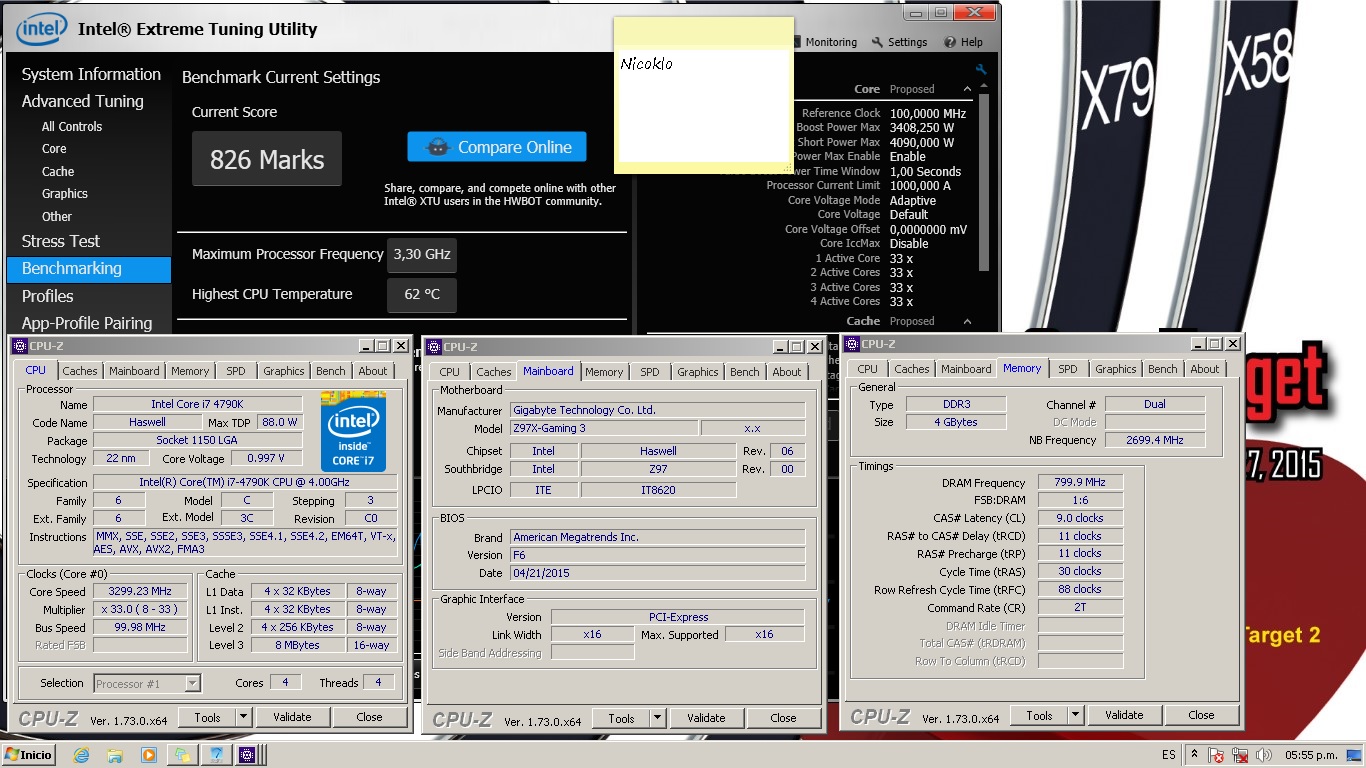The image size is (1366, 768).
Task: Open Settings in the XTU toolbar
Action: [899, 42]
